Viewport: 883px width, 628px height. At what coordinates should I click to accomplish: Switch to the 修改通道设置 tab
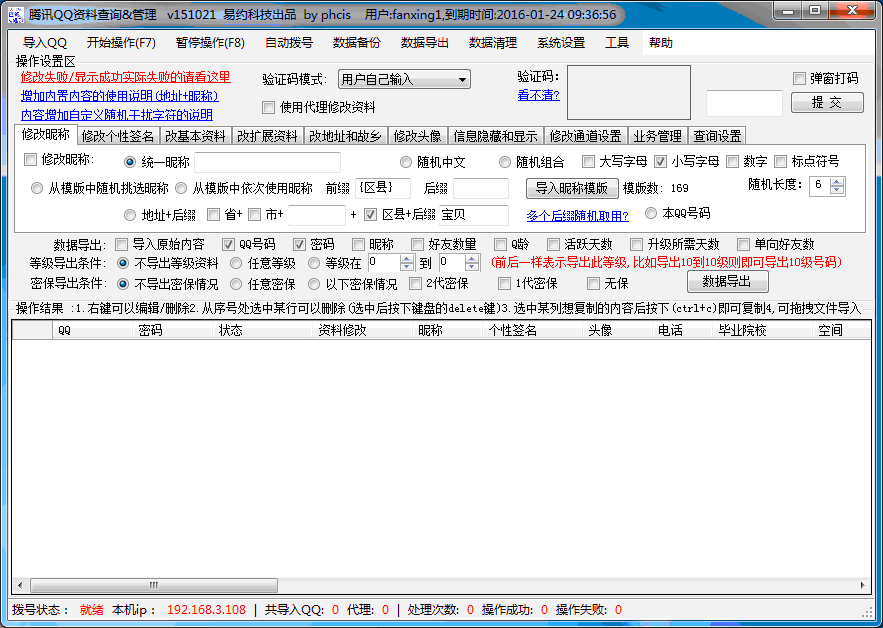coord(586,136)
